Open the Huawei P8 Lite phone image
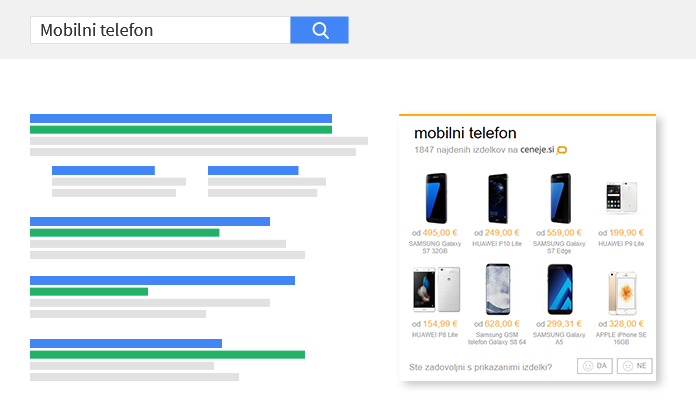The image size is (696, 406). coord(436,290)
